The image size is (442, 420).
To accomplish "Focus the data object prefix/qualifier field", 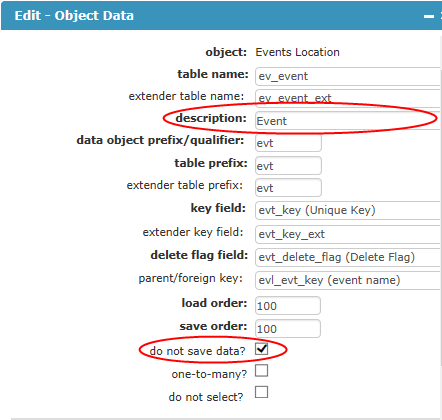I will (x=288, y=143).
